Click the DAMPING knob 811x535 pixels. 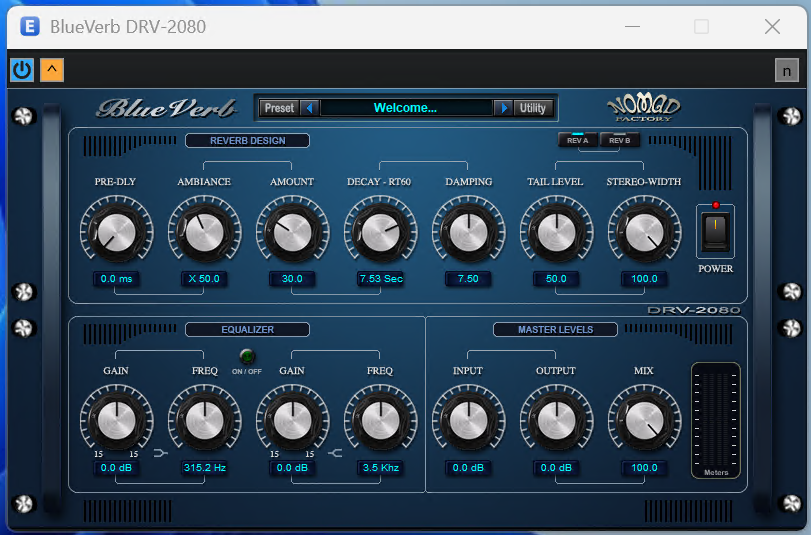[469, 232]
